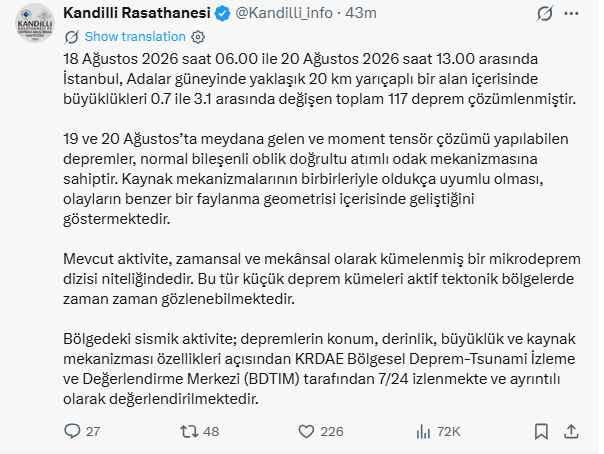This screenshot has height=454, width=604.
Task: Open the three-dot more options menu
Action: click(571, 13)
